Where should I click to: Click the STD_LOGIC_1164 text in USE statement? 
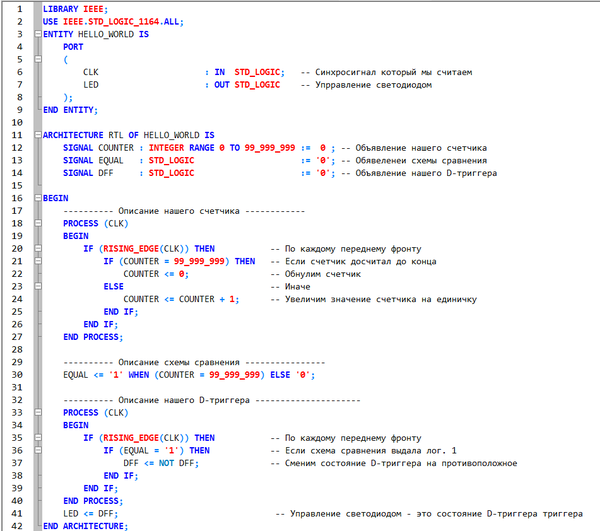[x=119, y=21]
